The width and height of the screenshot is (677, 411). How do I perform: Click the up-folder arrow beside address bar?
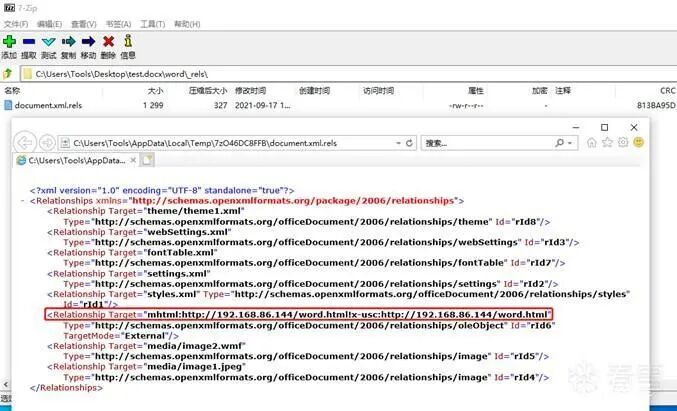(x=7, y=74)
